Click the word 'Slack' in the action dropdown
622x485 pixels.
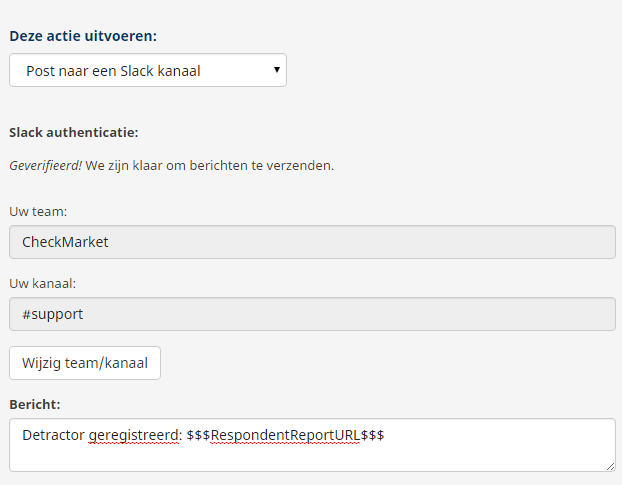point(137,71)
